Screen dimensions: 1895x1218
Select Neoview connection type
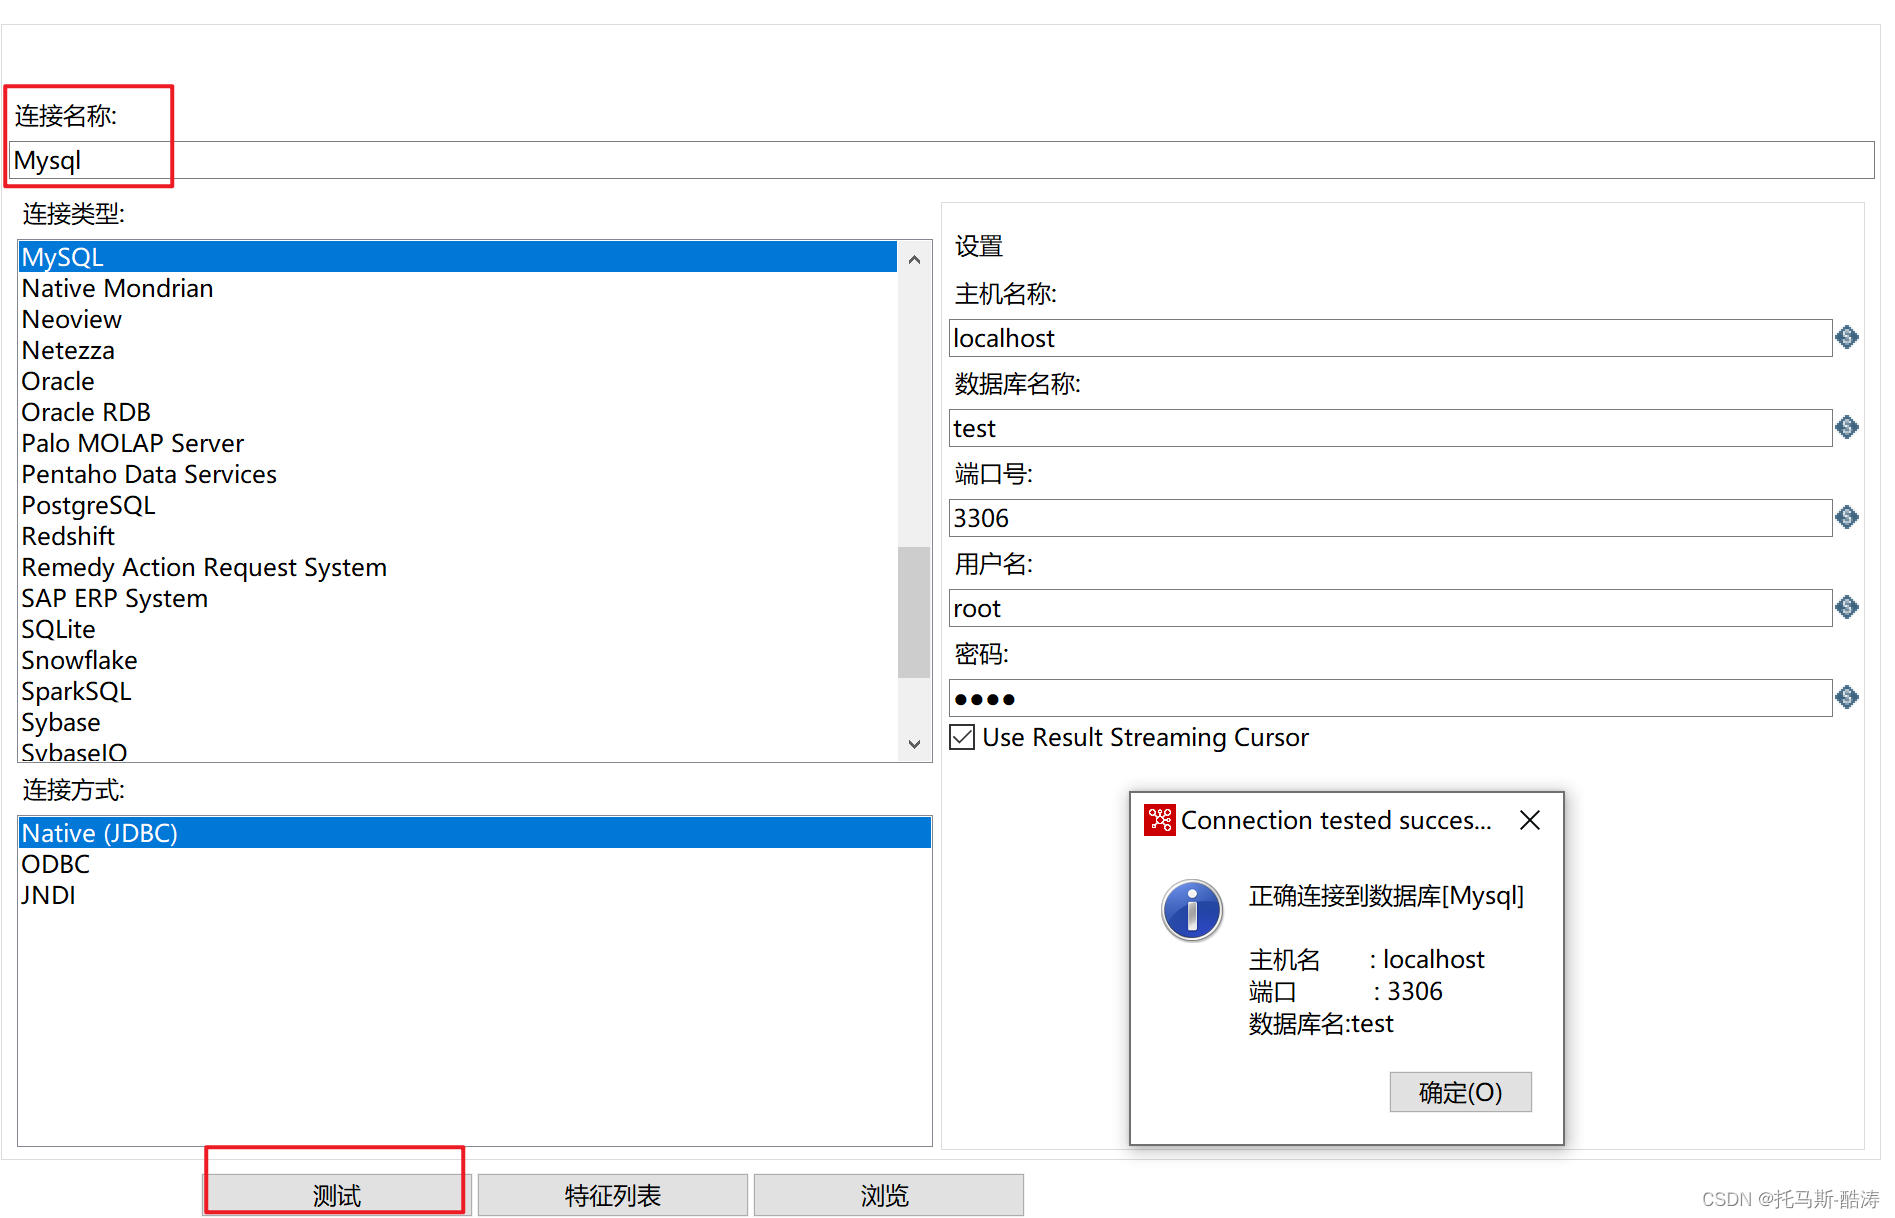[458, 319]
